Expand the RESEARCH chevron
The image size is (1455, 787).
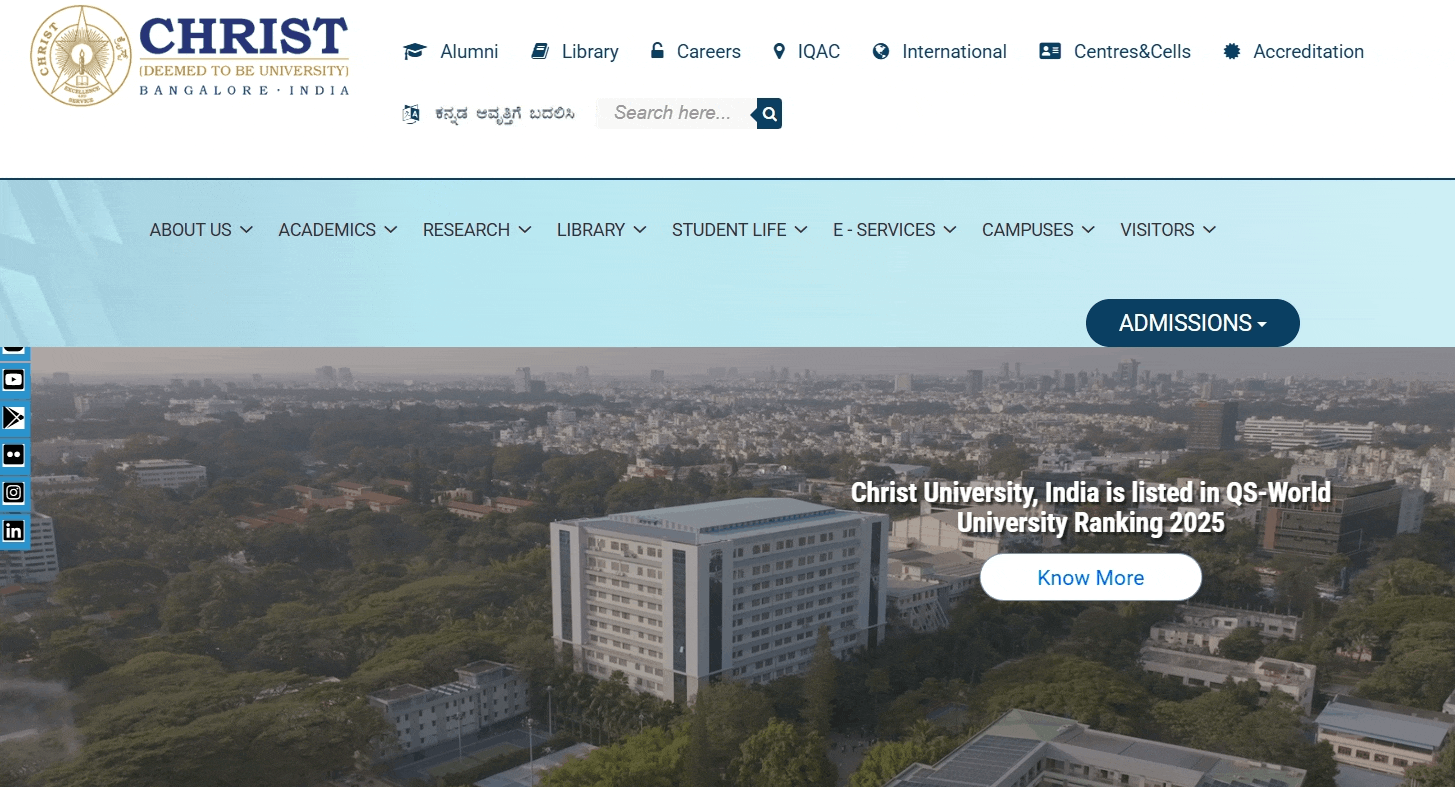[x=525, y=230]
